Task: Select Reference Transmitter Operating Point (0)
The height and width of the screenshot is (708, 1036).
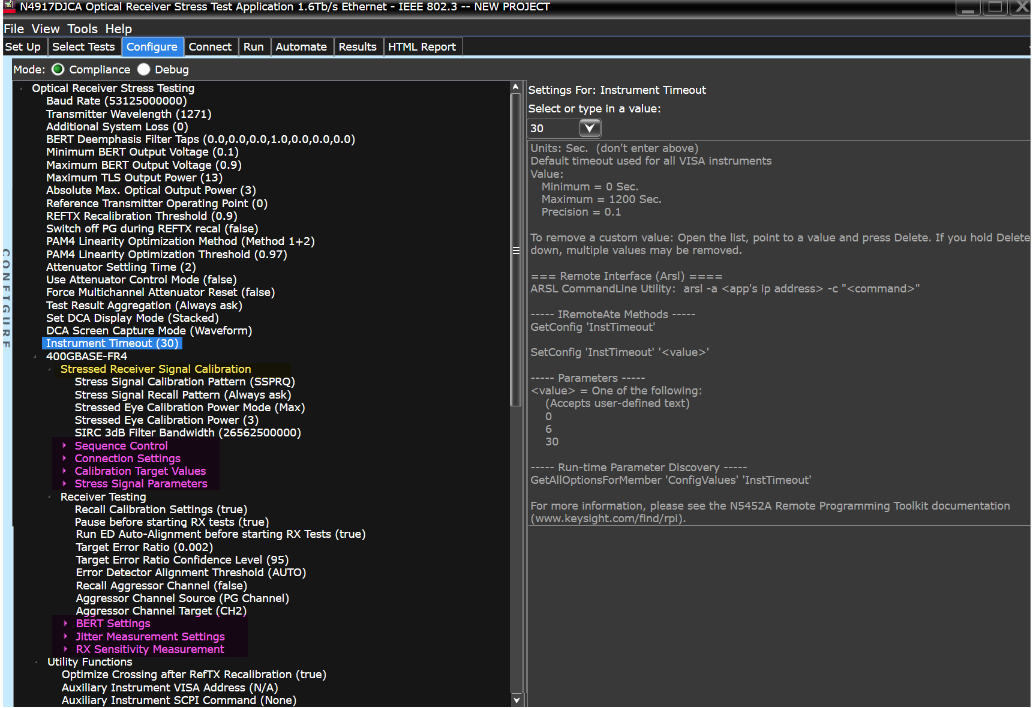Action: [157, 203]
